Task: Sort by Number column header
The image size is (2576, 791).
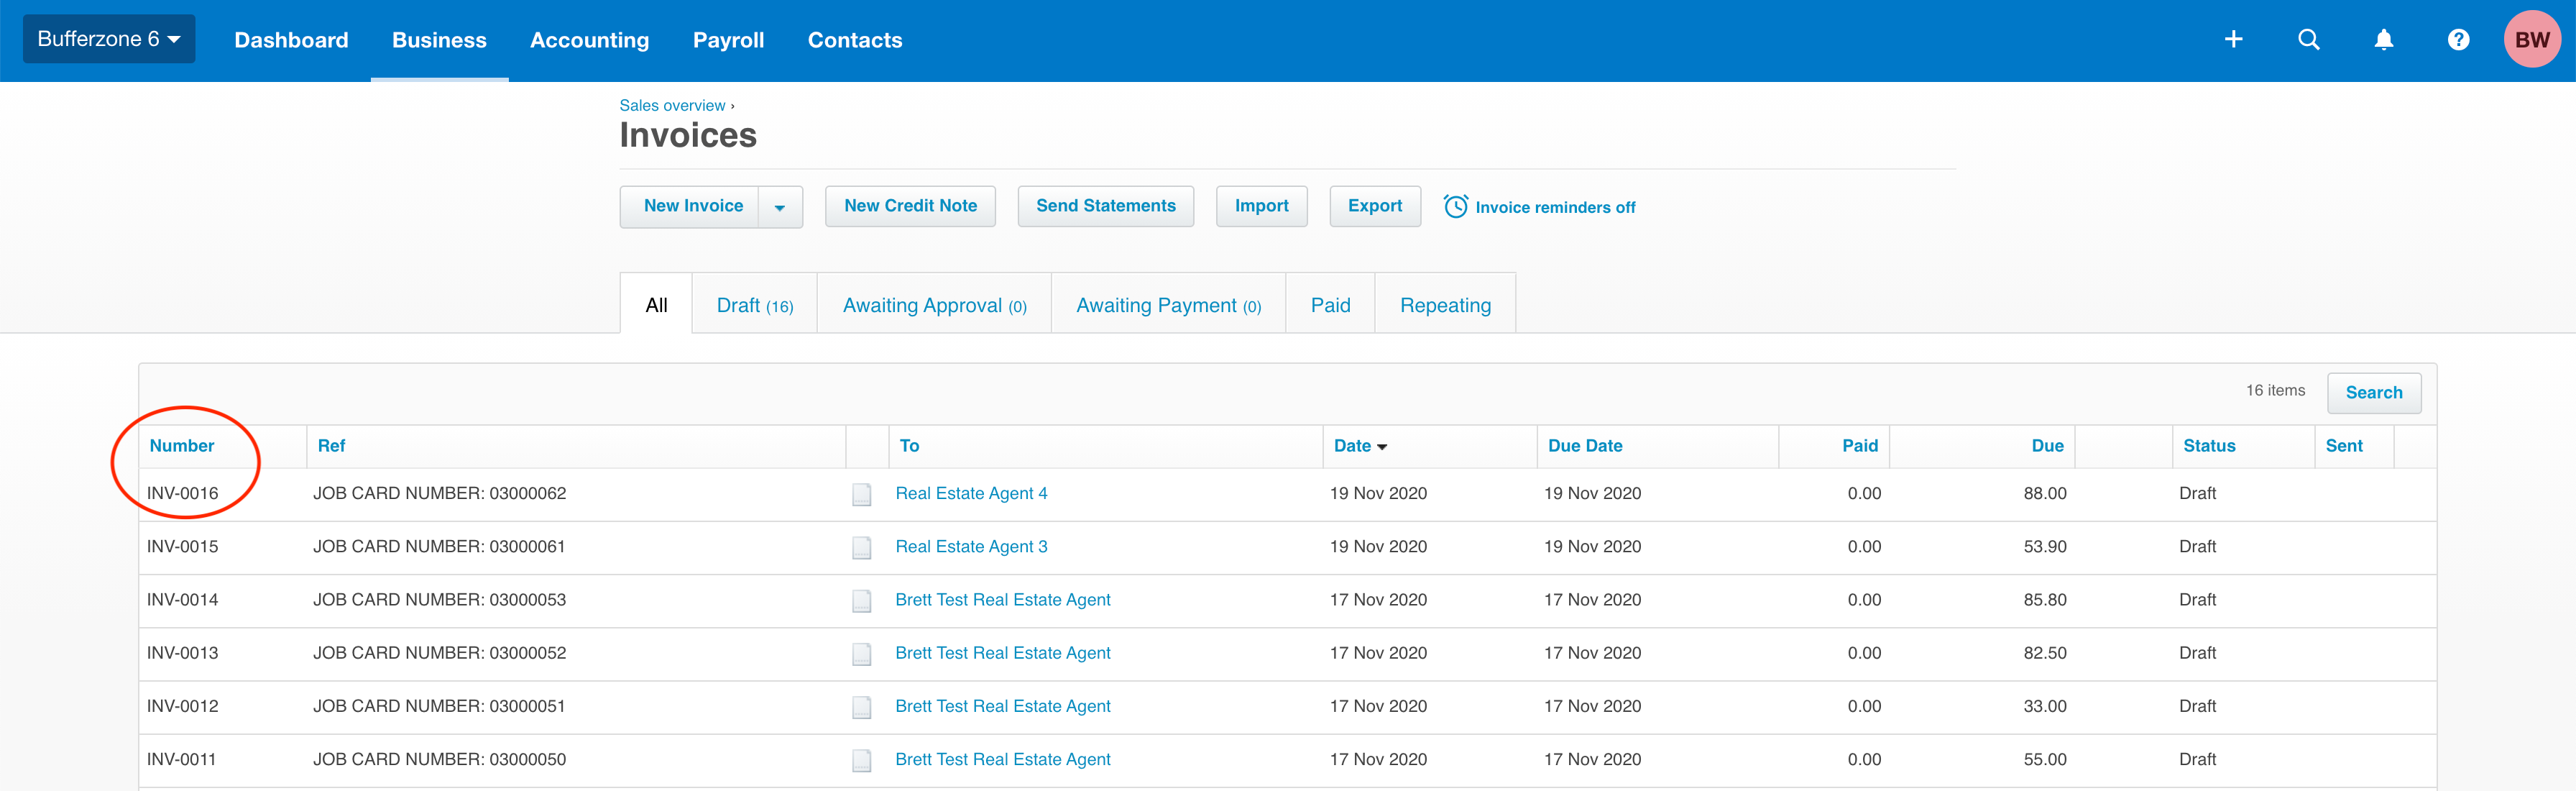Action: (182, 446)
